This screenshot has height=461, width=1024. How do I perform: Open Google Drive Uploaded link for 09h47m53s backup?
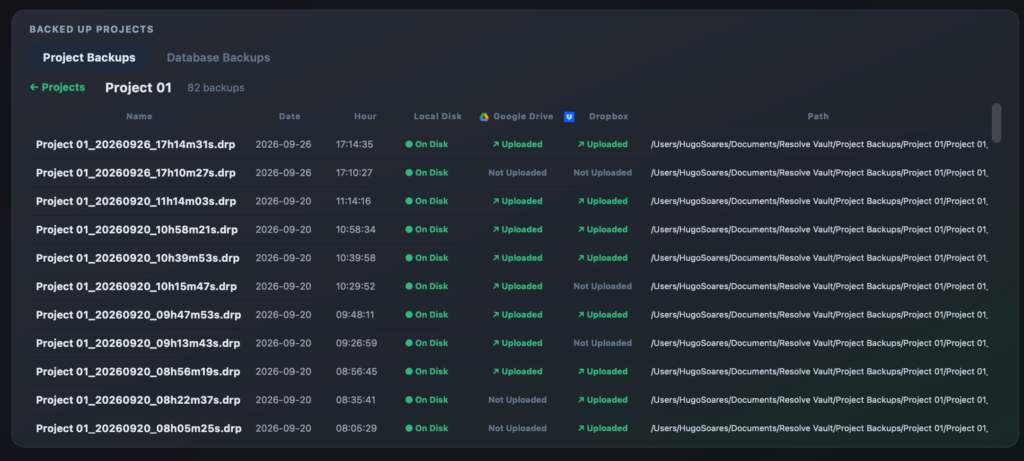pyautogui.click(x=517, y=315)
